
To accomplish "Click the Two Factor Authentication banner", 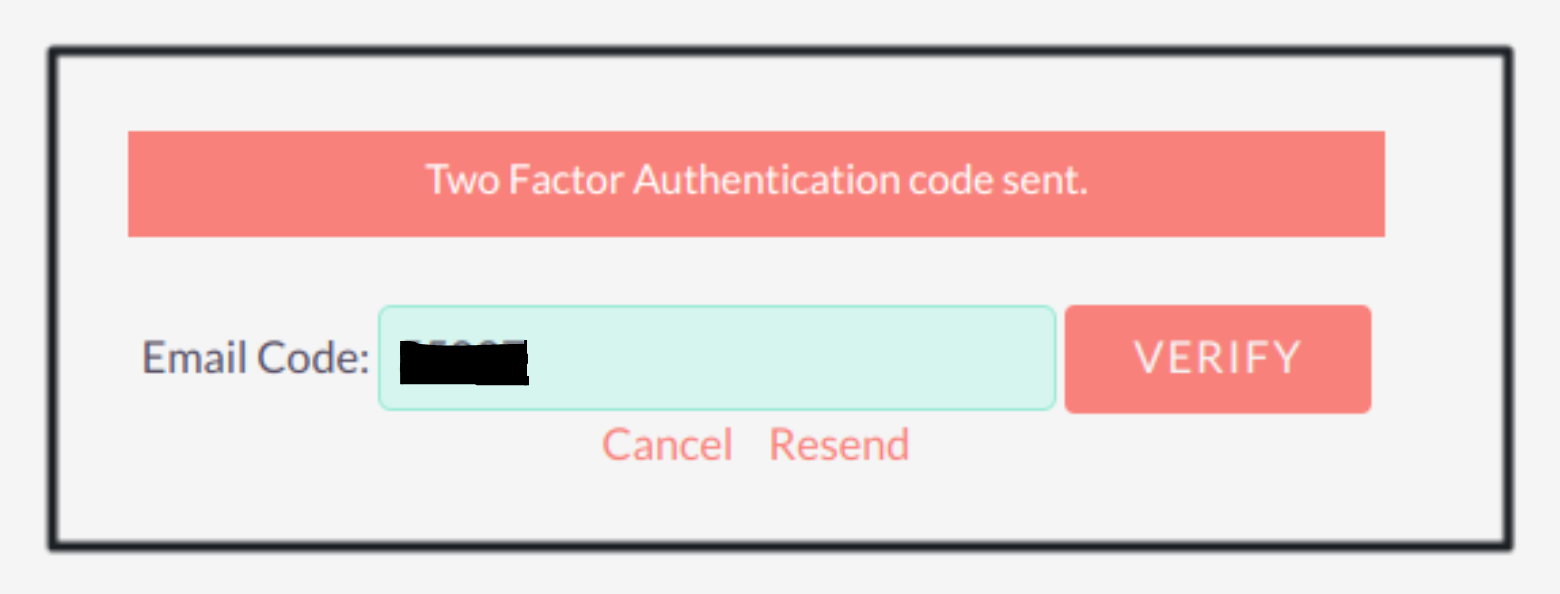I will tap(756, 182).
